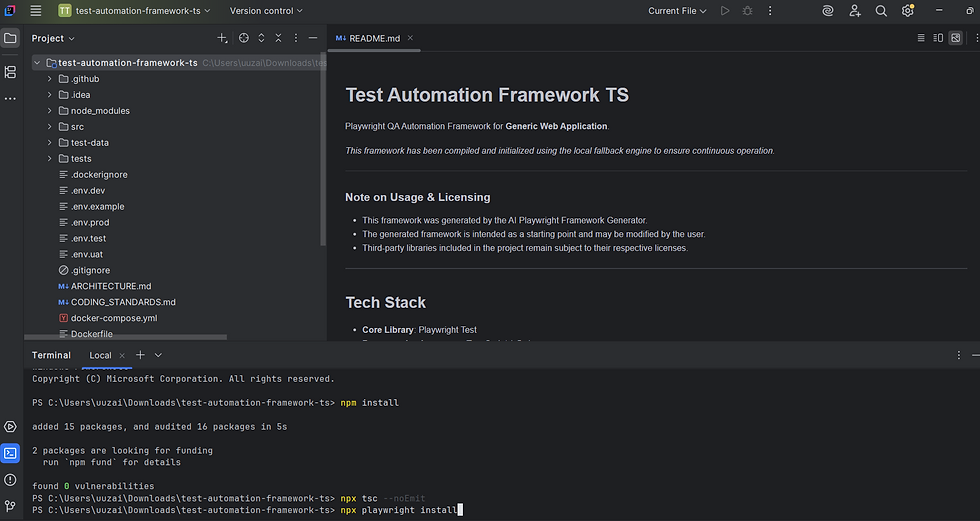Open the Project tool window folder icon

point(10,38)
